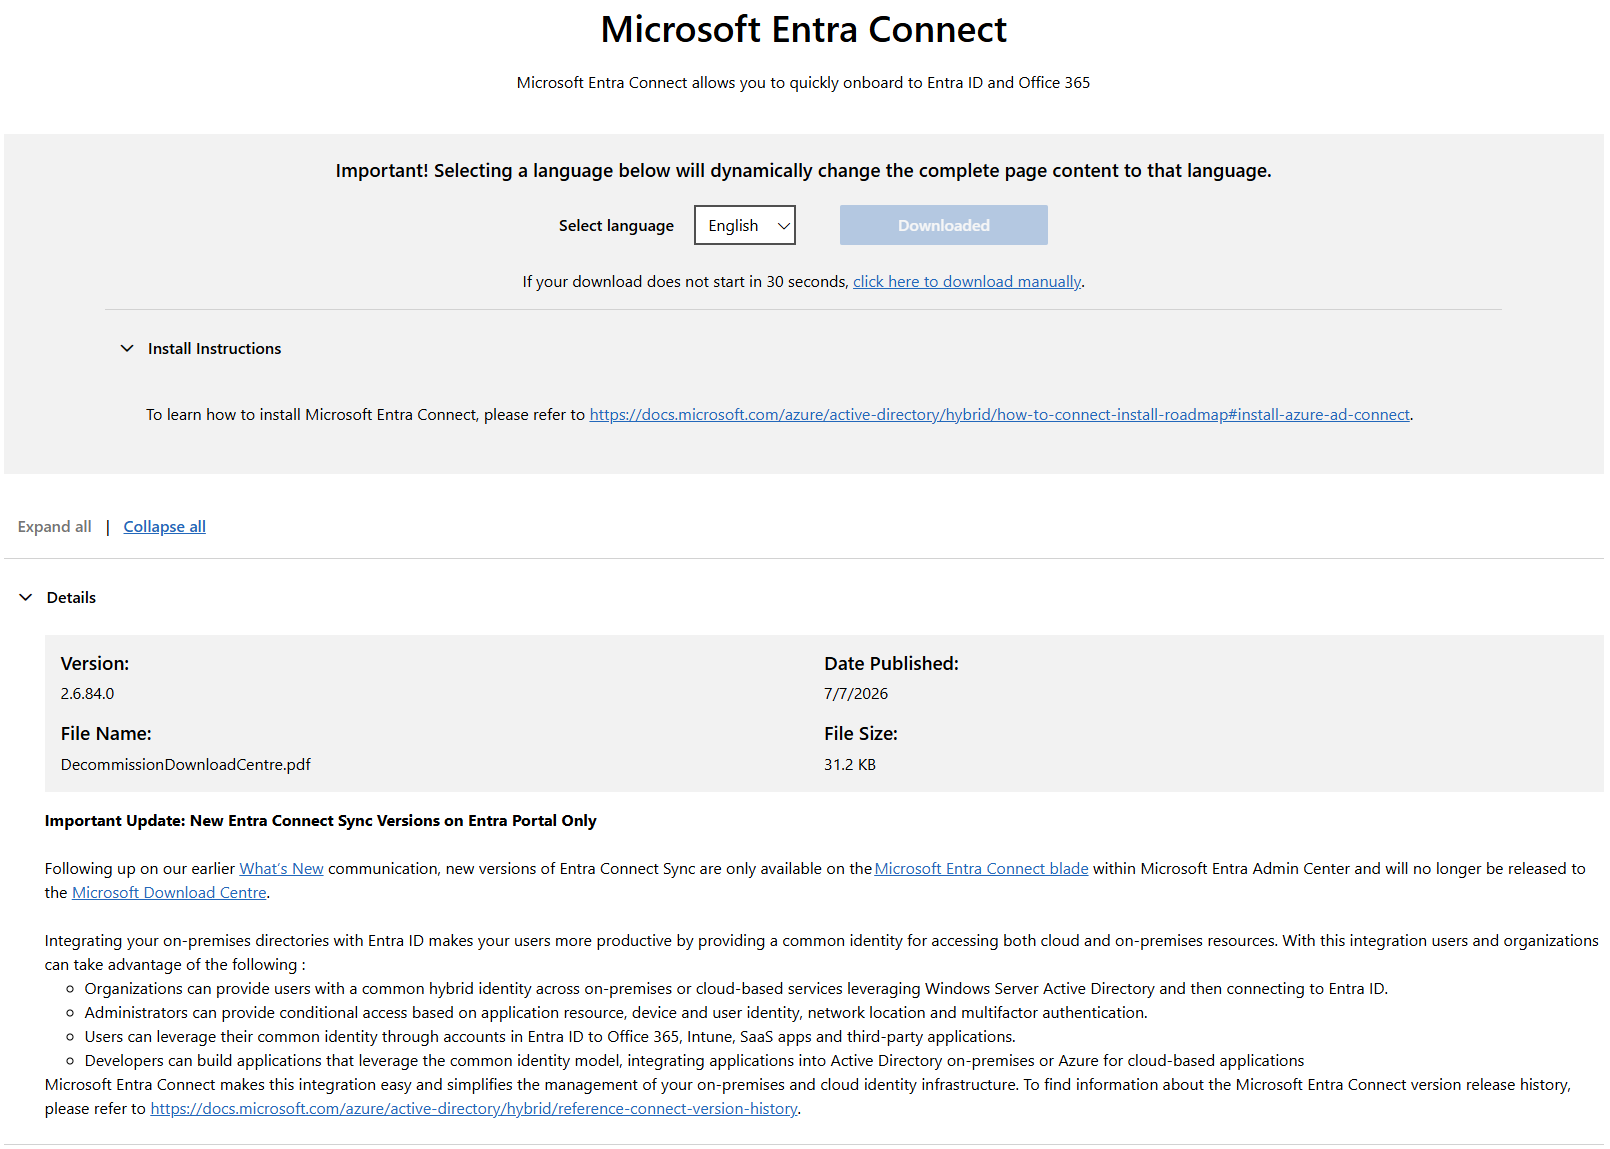
Task: Open the Microsoft Entra Connect blade link
Action: click(981, 869)
